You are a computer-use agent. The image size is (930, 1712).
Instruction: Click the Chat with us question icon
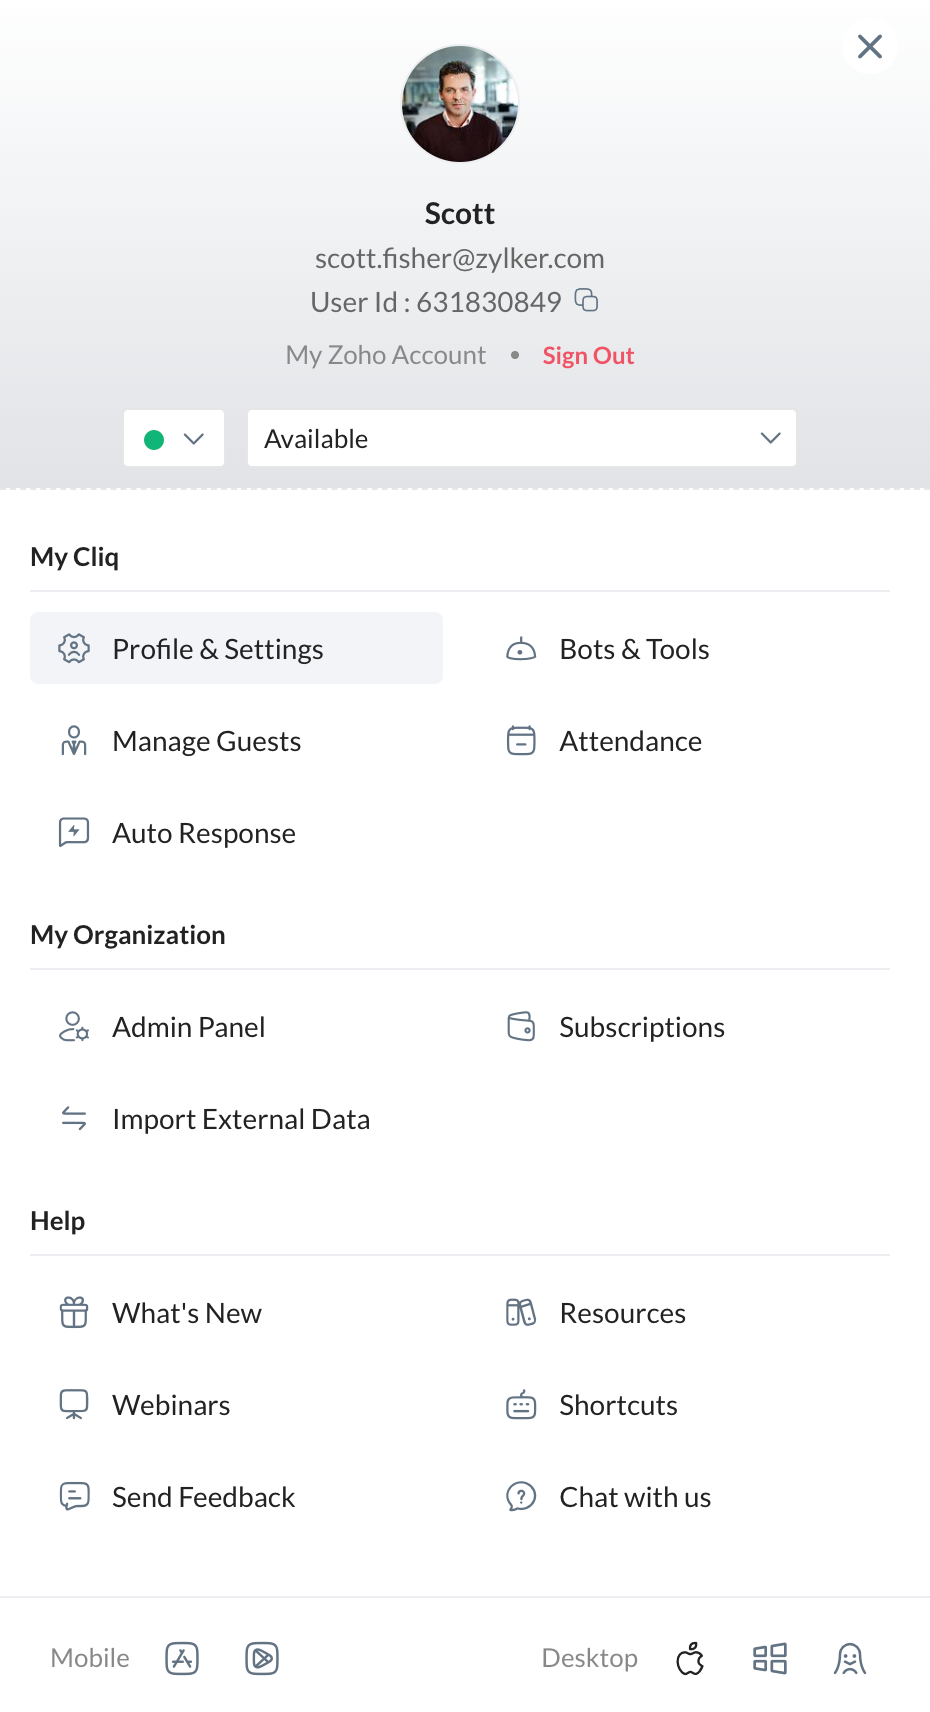(x=521, y=1496)
